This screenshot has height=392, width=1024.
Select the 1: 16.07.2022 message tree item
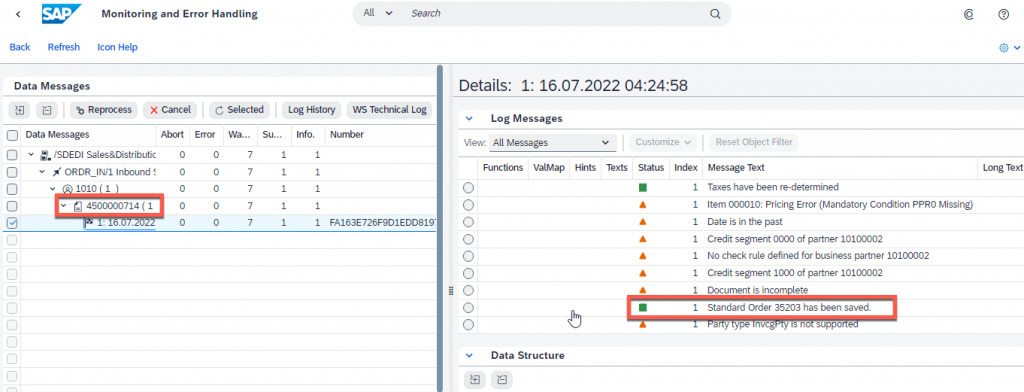(125, 223)
